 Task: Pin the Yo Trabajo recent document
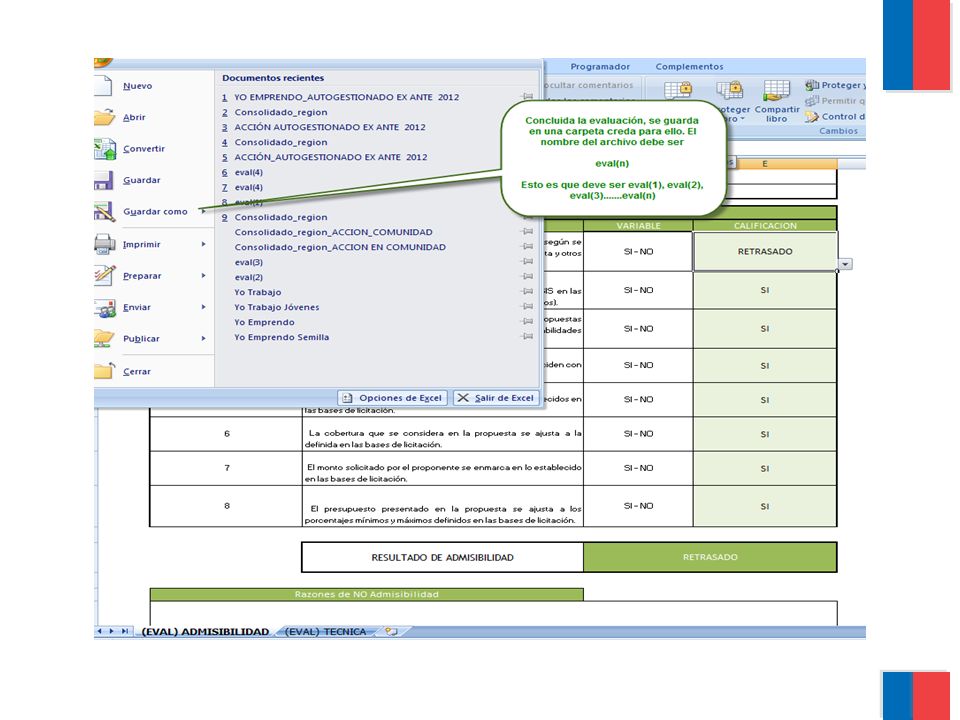click(x=527, y=292)
